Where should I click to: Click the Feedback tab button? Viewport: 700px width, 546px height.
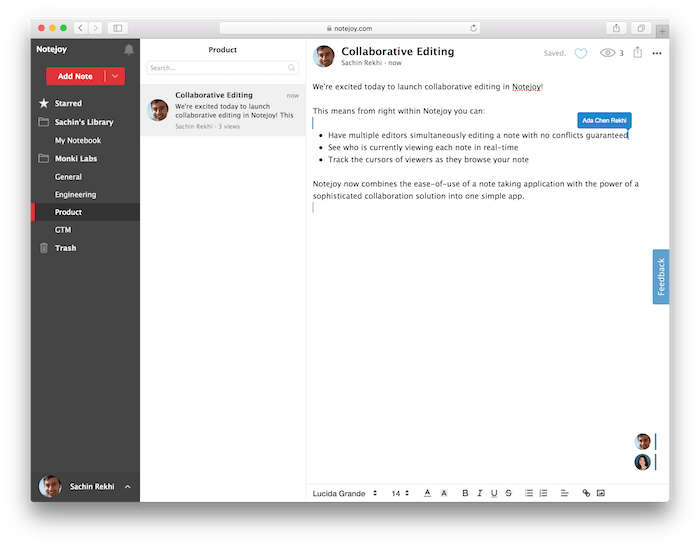[x=661, y=277]
